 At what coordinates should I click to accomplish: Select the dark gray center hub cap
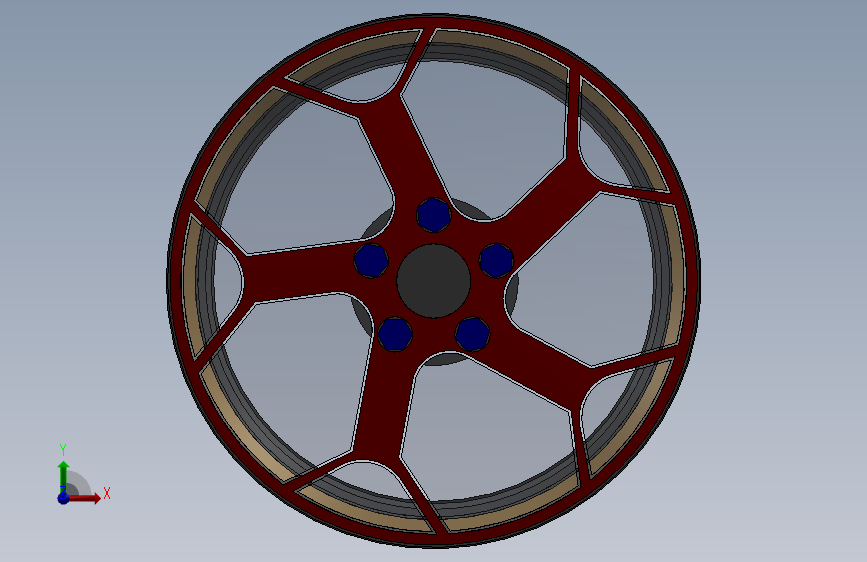pos(434,281)
